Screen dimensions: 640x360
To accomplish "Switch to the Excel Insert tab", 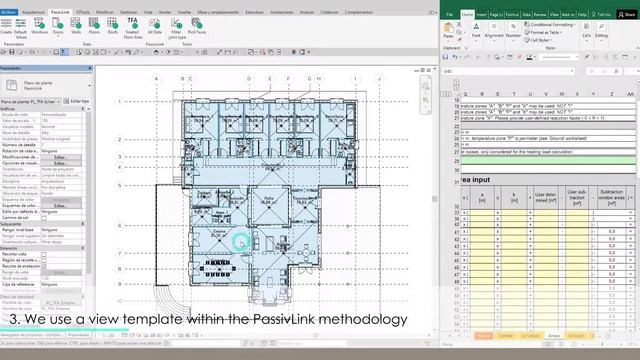I will (482, 15).
